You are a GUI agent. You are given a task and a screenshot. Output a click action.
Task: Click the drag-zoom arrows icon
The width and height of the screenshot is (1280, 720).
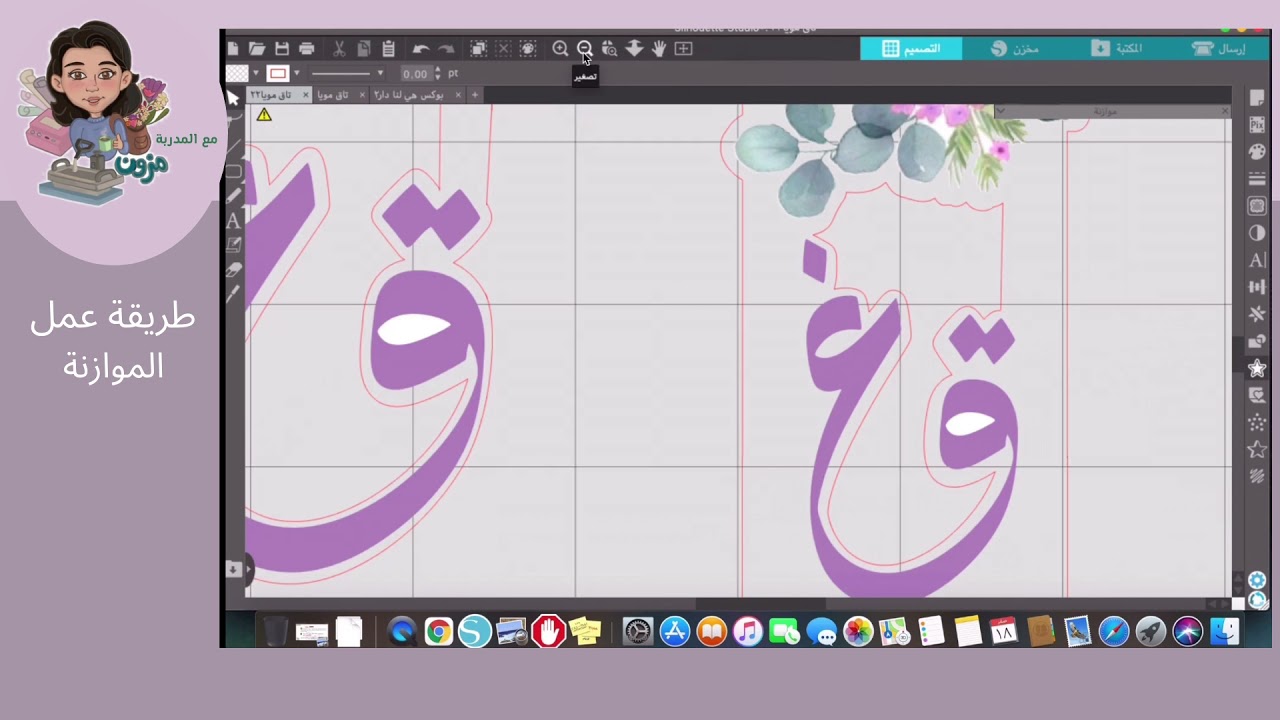pyautogui.click(x=634, y=48)
